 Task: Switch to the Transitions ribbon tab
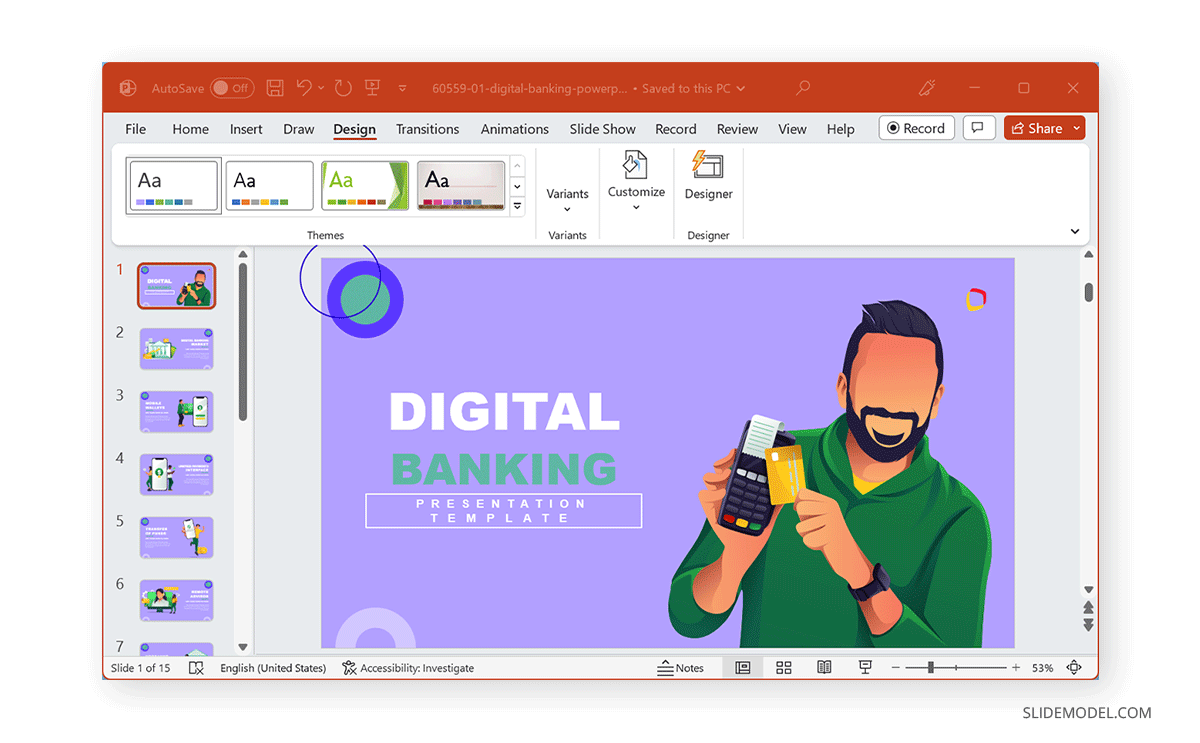427,128
